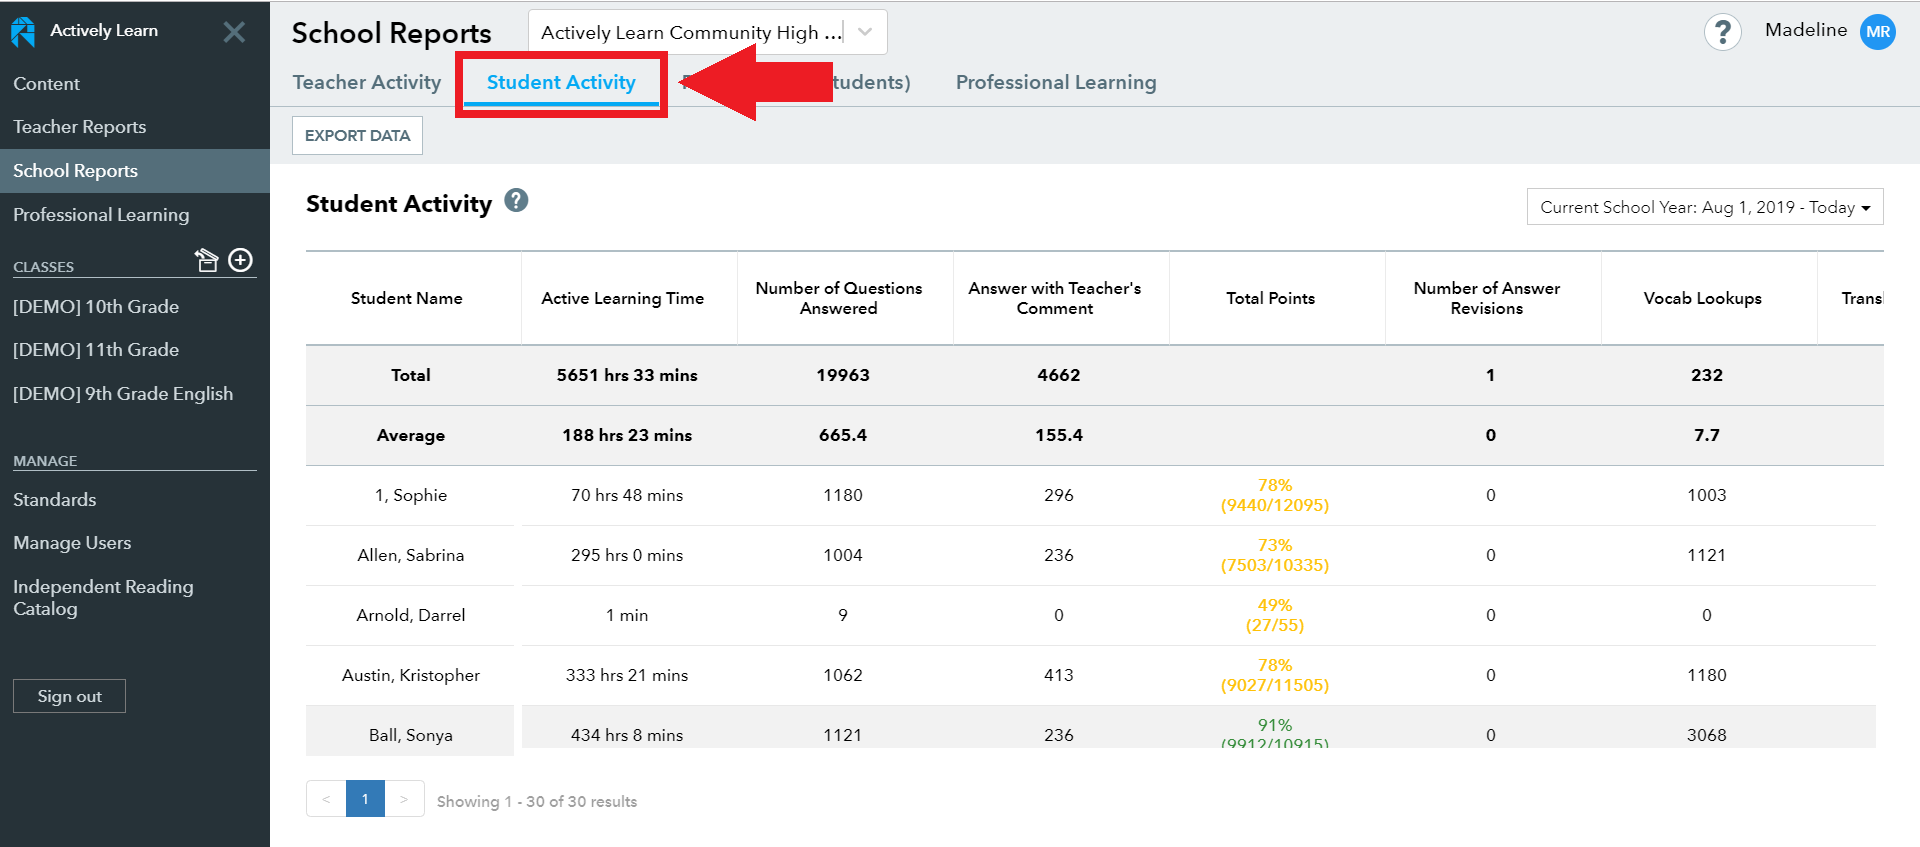
Task: Click the Vocab Lookups value 3068
Action: pyautogui.click(x=1706, y=735)
